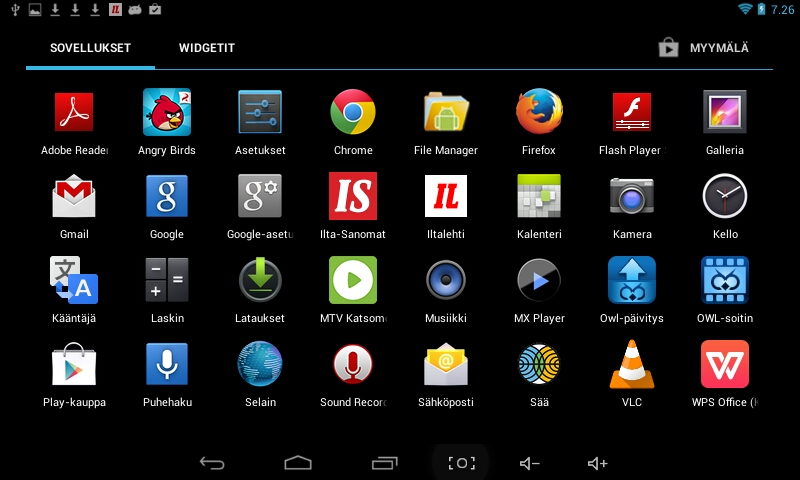Open Flash Player Settings app
The width and height of the screenshot is (800, 480).
[632, 112]
